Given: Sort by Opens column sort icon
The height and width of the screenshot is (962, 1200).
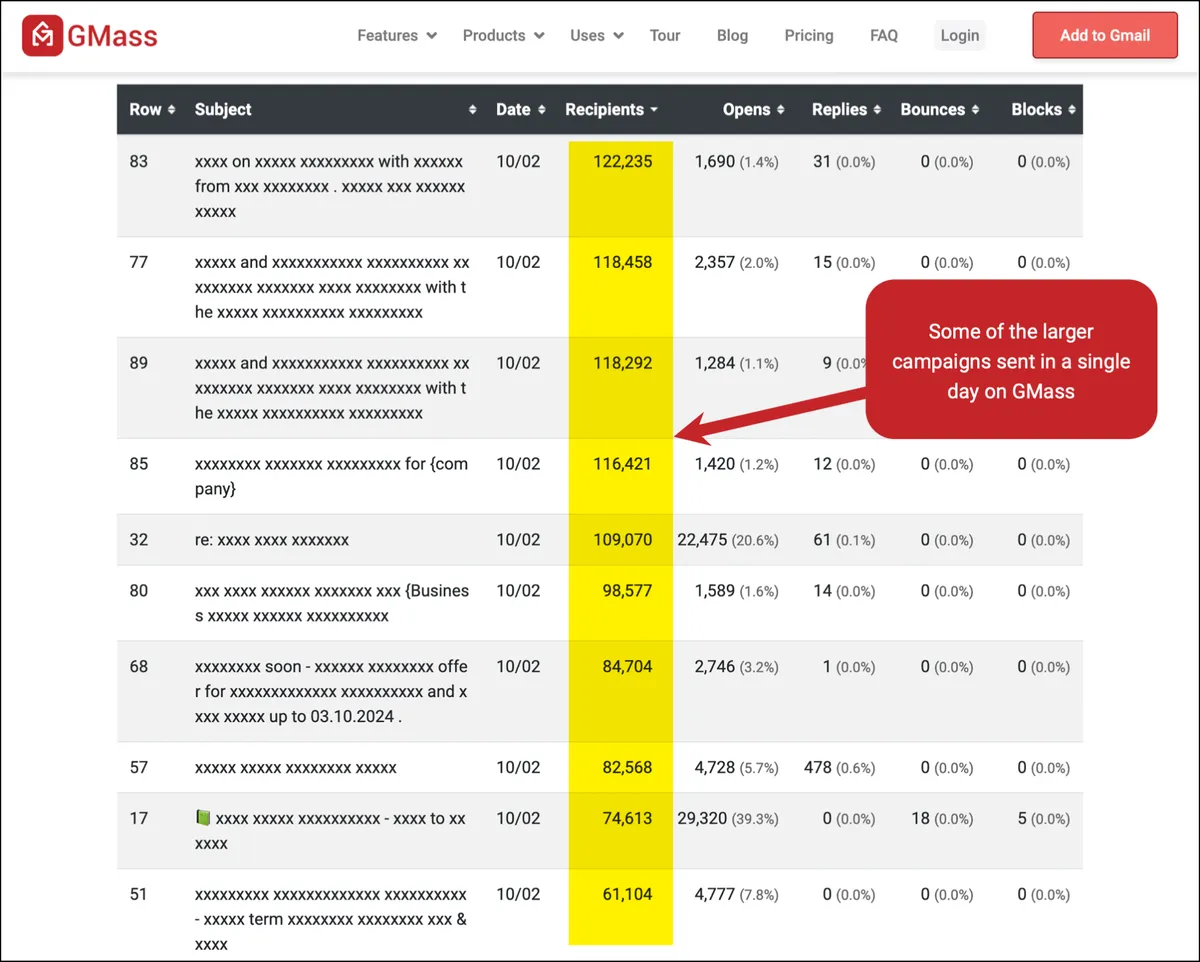Looking at the screenshot, I should point(781,110).
